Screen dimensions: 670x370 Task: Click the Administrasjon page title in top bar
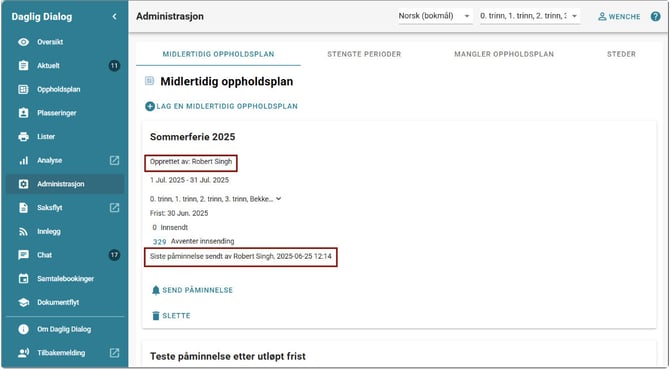[x=170, y=17]
